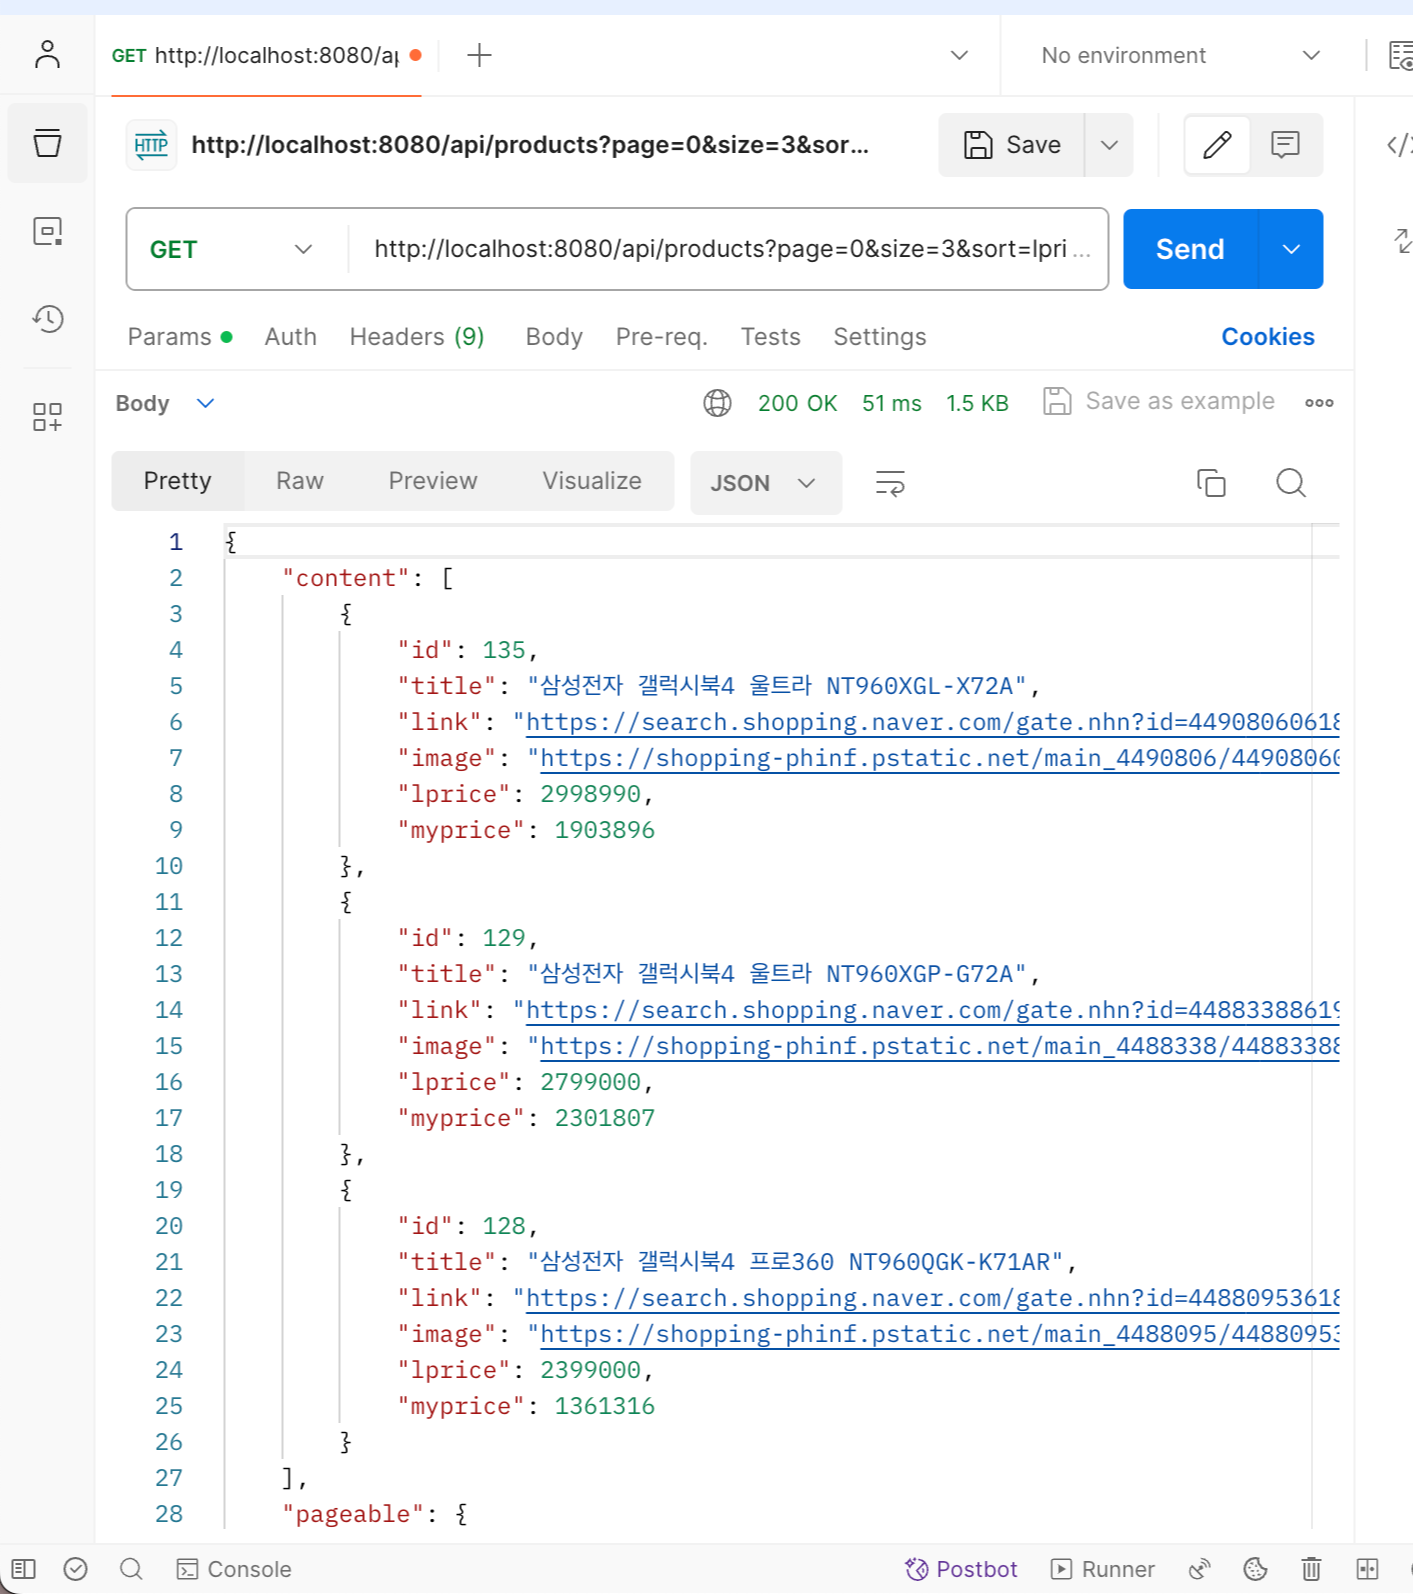Open the code snippet icon
The width and height of the screenshot is (1413, 1594).
[x=1399, y=145]
